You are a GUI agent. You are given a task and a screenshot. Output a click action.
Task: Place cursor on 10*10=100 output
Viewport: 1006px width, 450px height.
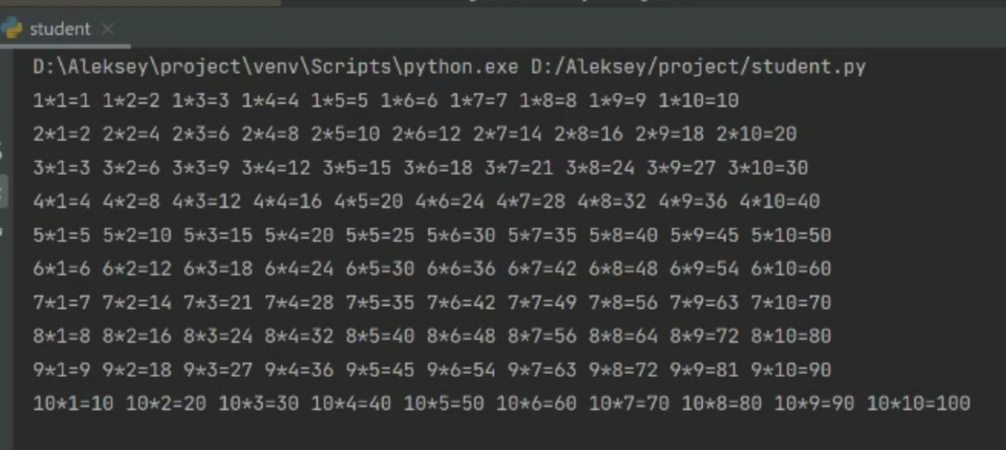(x=917, y=404)
